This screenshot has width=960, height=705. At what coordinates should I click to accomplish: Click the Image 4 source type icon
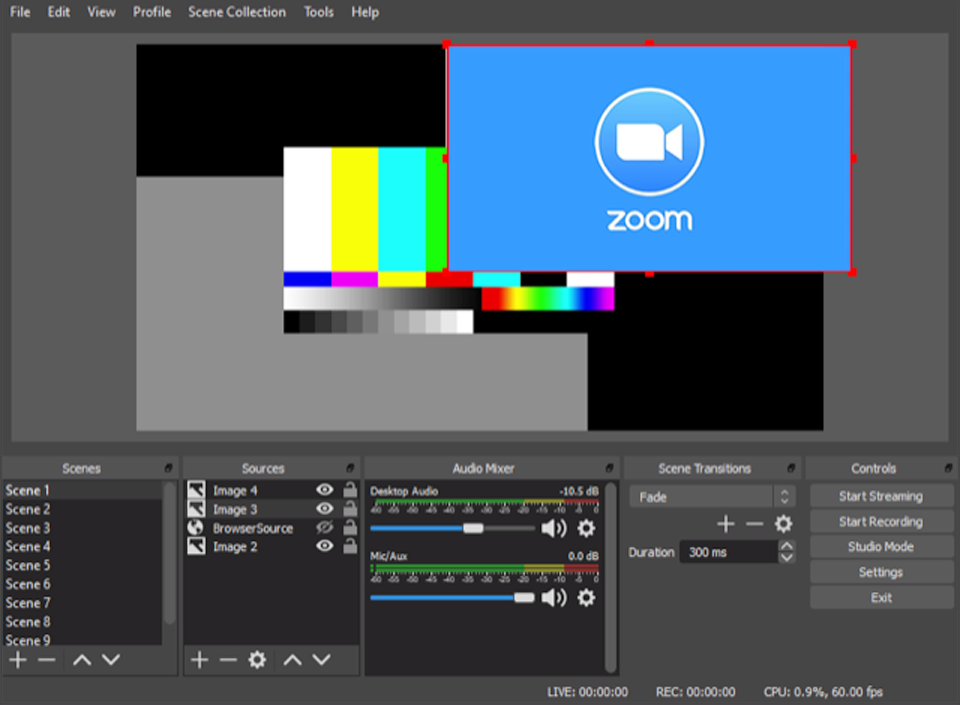pyautogui.click(x=196, y=490)
